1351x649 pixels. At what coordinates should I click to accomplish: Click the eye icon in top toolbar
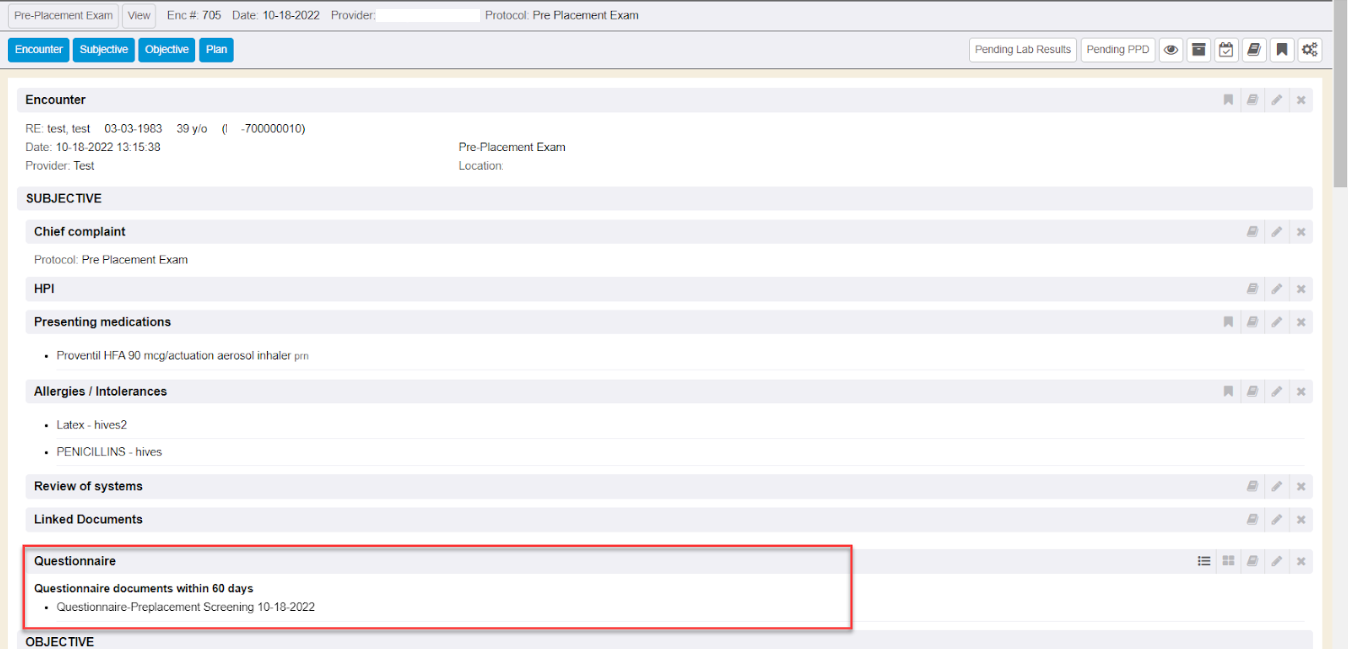(1170, 50)
